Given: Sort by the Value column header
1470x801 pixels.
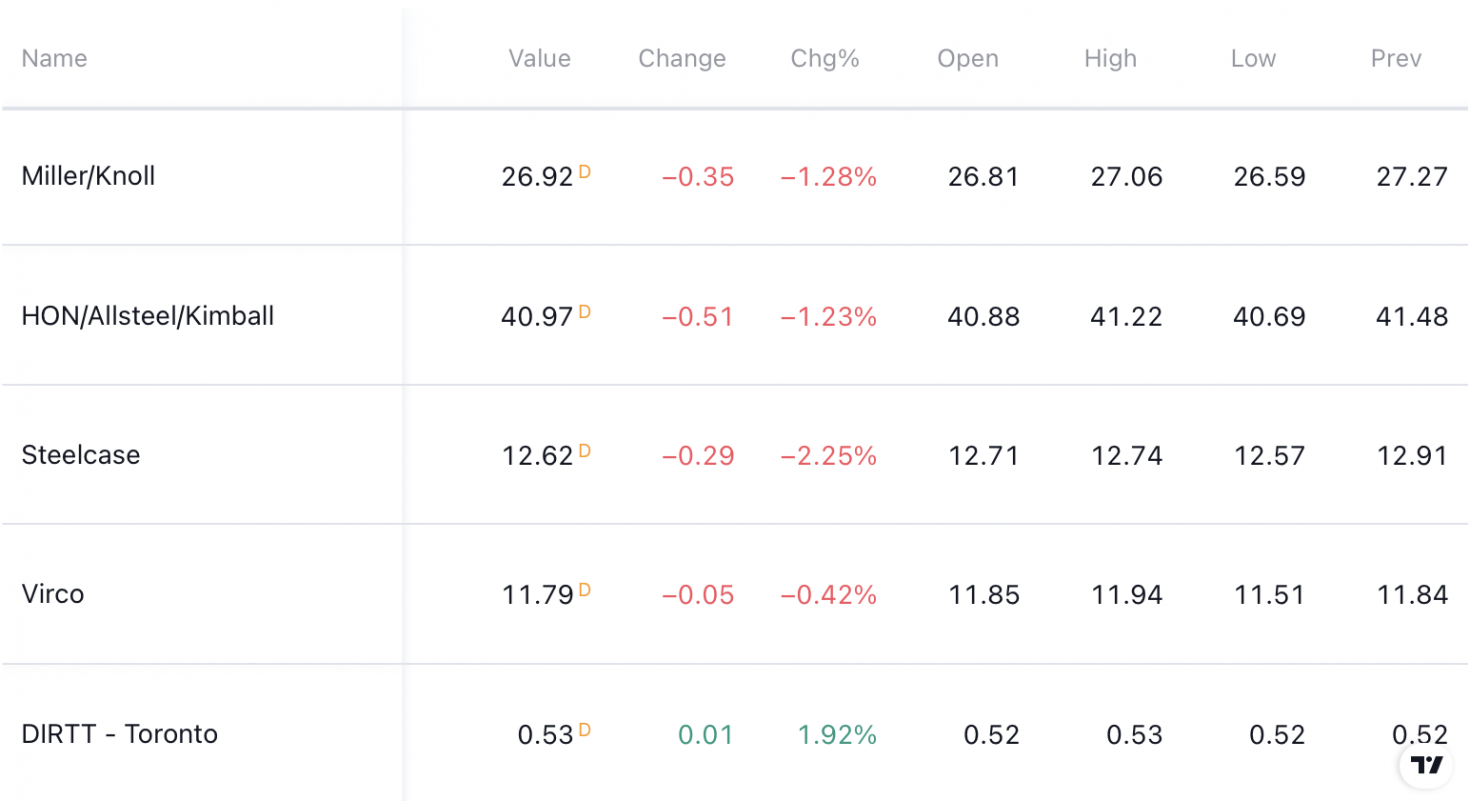Looking at the screenshot, I should click(539, 59).
